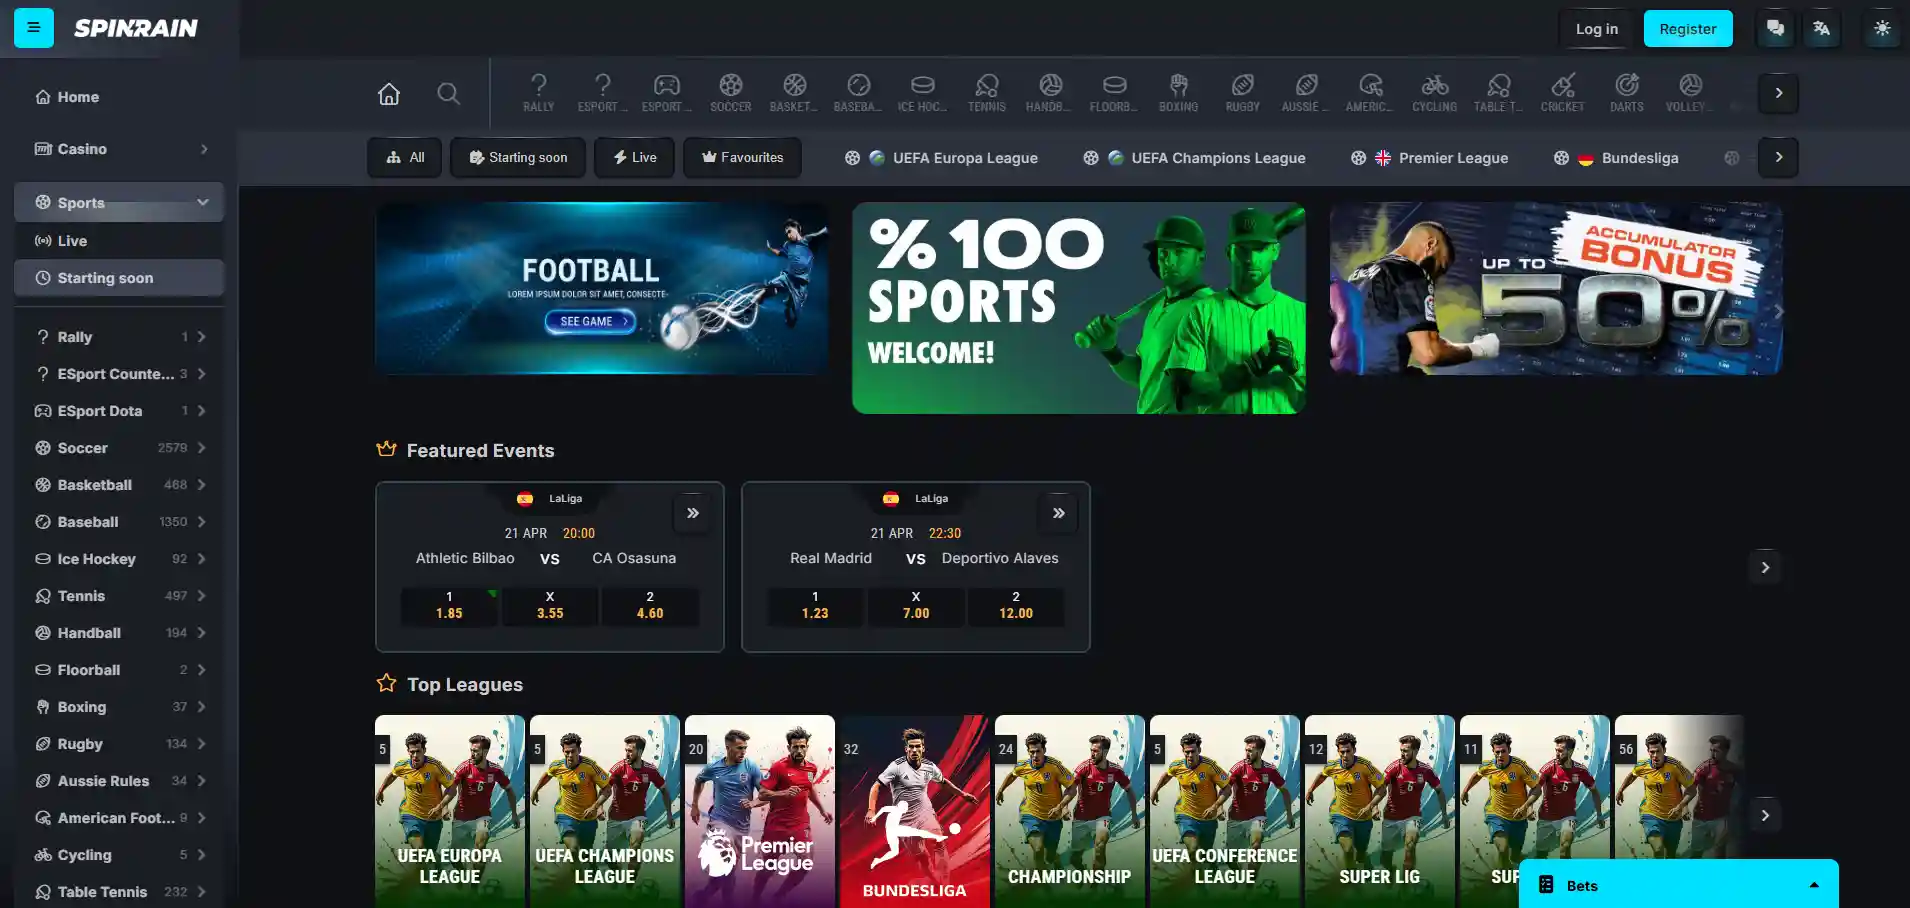The width and height of the screenshot is (1910, 908).
Task: Open the Accumulator Bonus 50% banner
Action: (x=1556, y=289)
